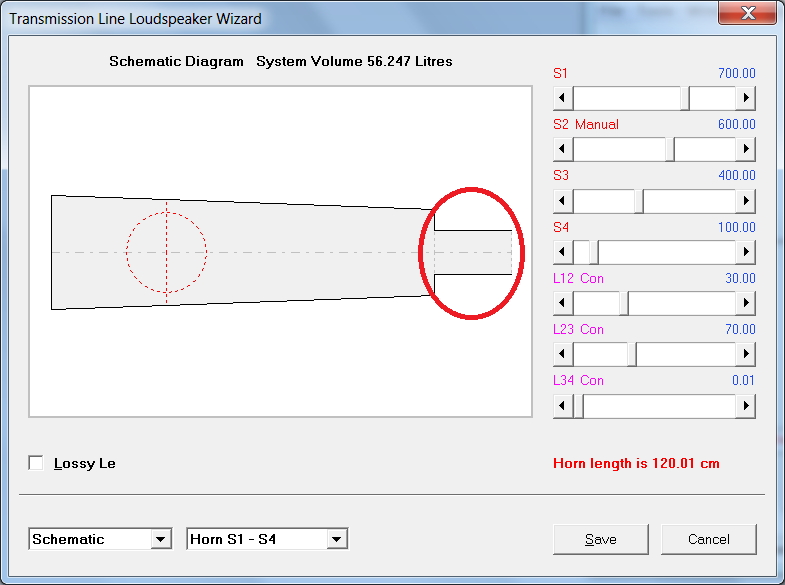This screenshot has height=585, width=785.
Task: Decrease S2 Manual with left arrow
Action: coord(563,149)
